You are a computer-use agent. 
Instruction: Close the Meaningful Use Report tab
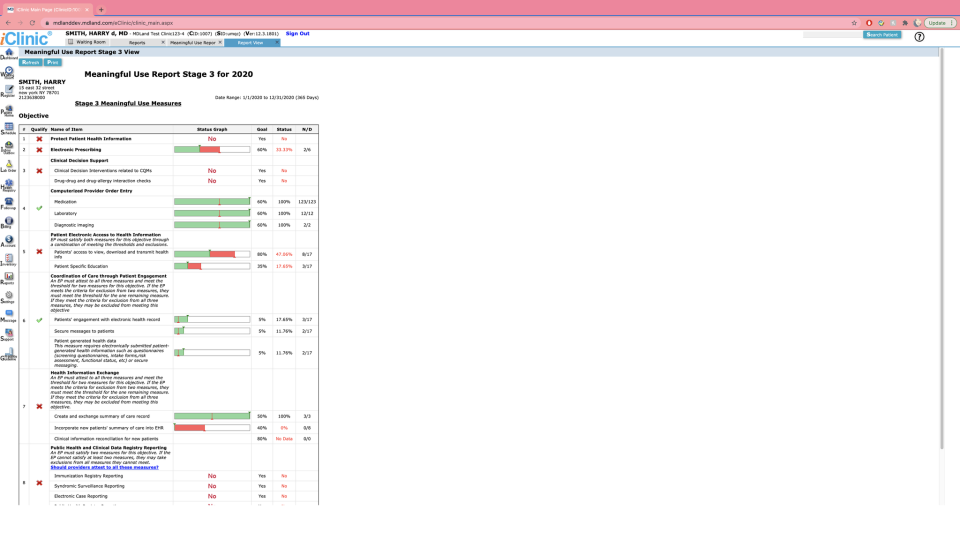click(220, 42)
